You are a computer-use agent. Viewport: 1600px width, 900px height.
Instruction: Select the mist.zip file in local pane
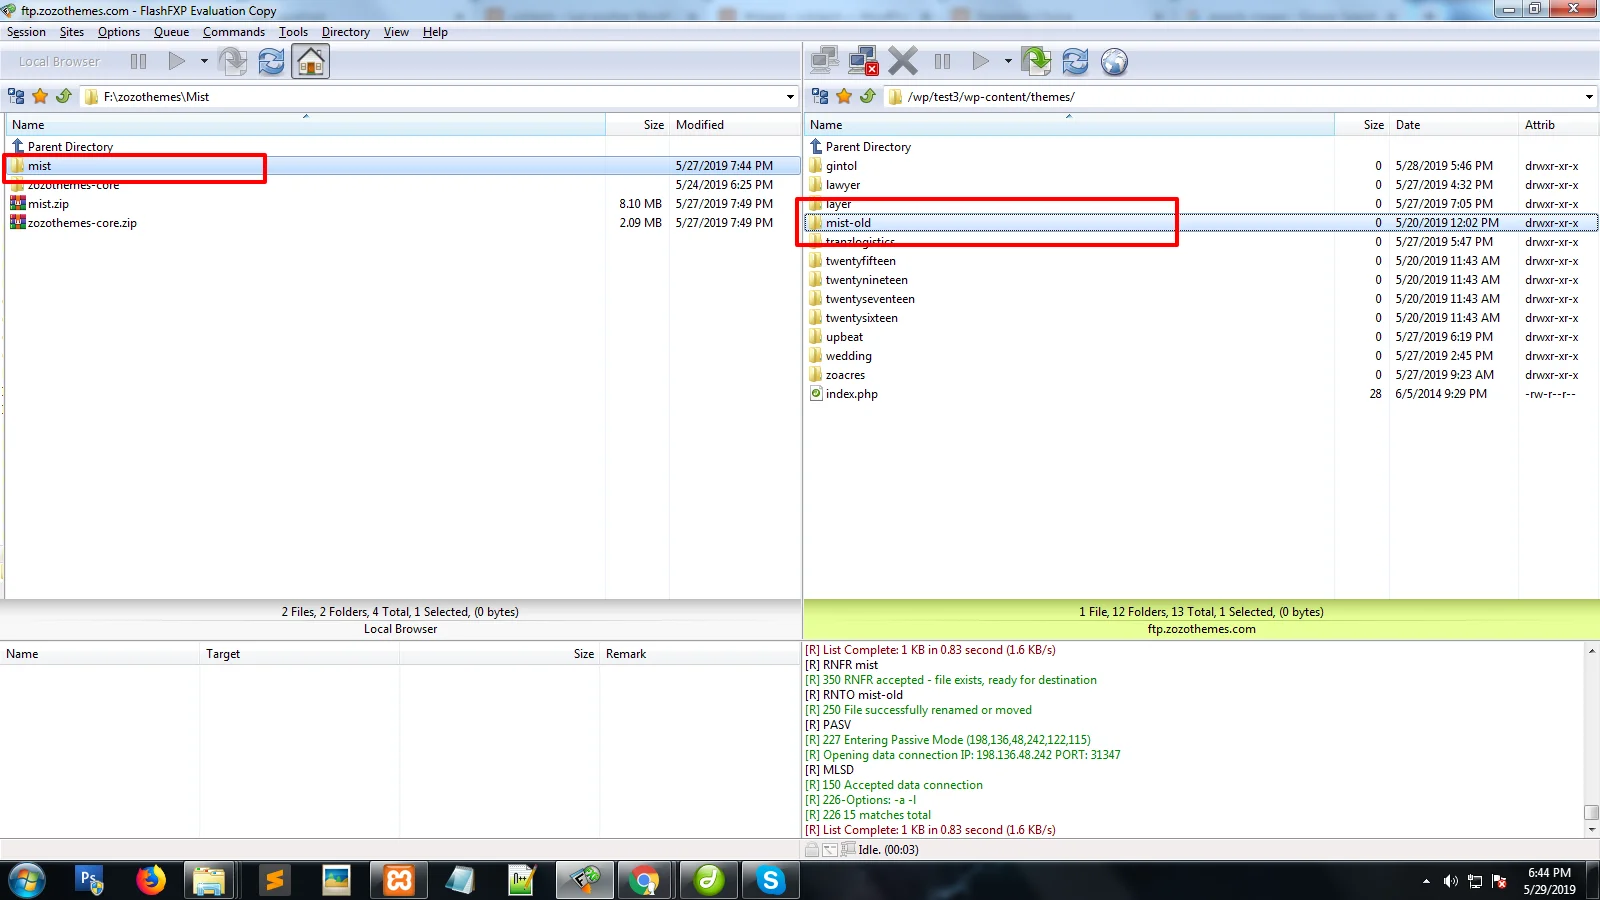point(48,204)
